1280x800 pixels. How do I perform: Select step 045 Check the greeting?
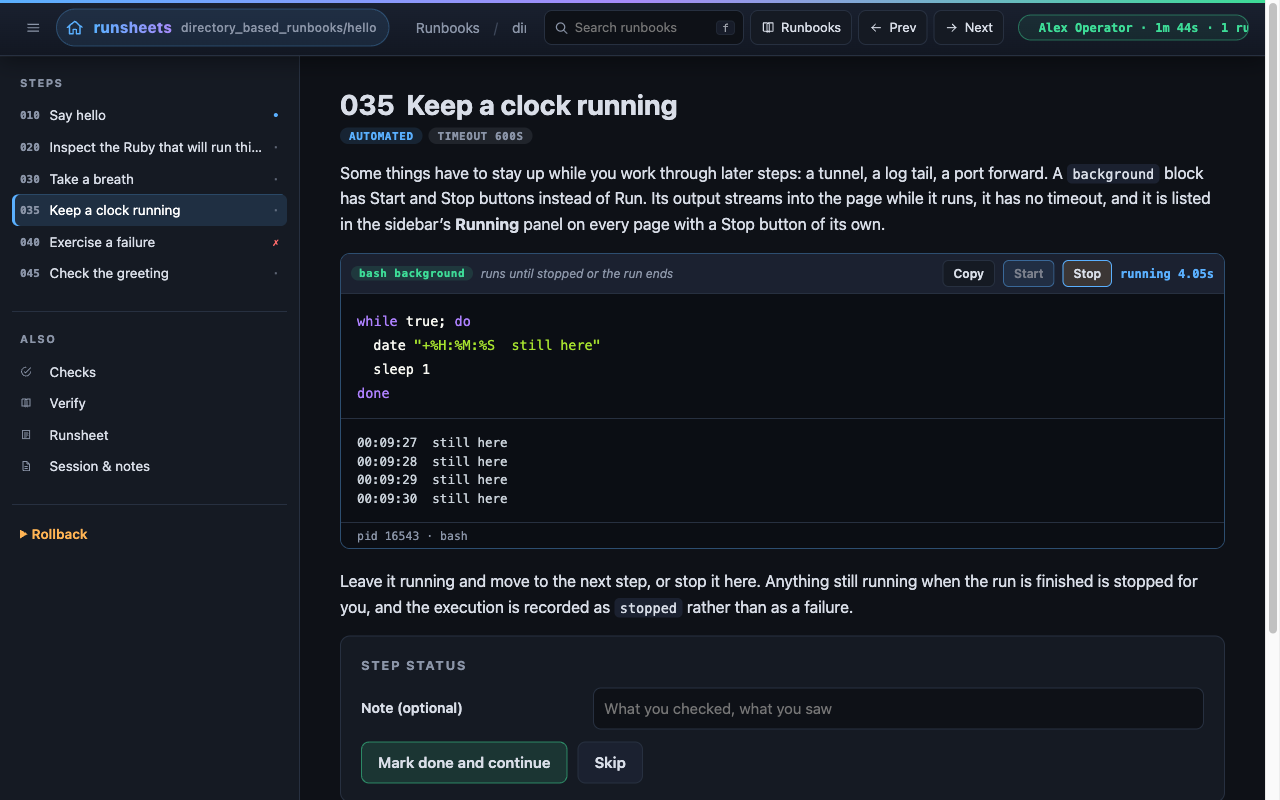pos(150,273)
